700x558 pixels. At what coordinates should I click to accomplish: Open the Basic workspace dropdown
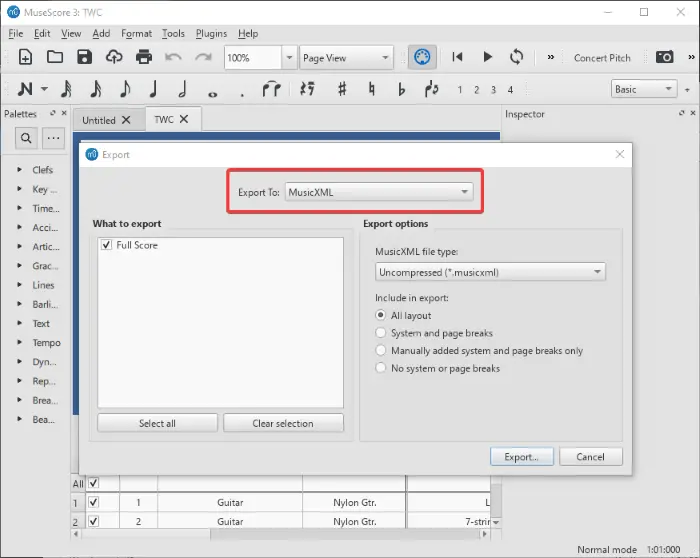coord(644,89)
